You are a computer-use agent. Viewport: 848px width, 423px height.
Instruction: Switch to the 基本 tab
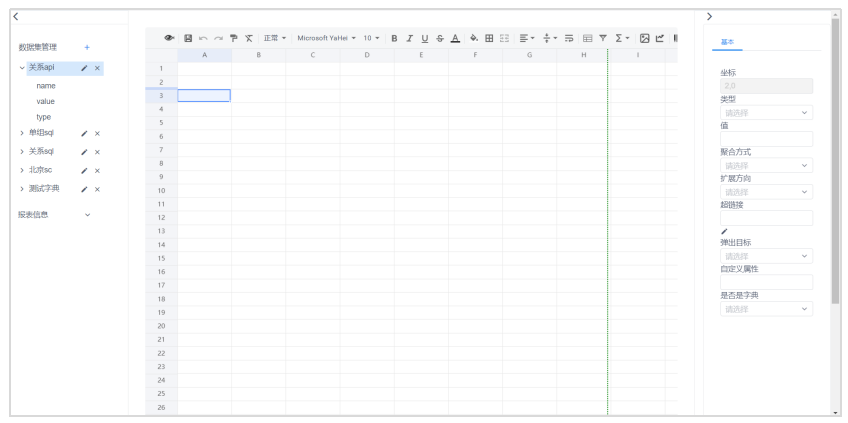(x=727, y=42)
